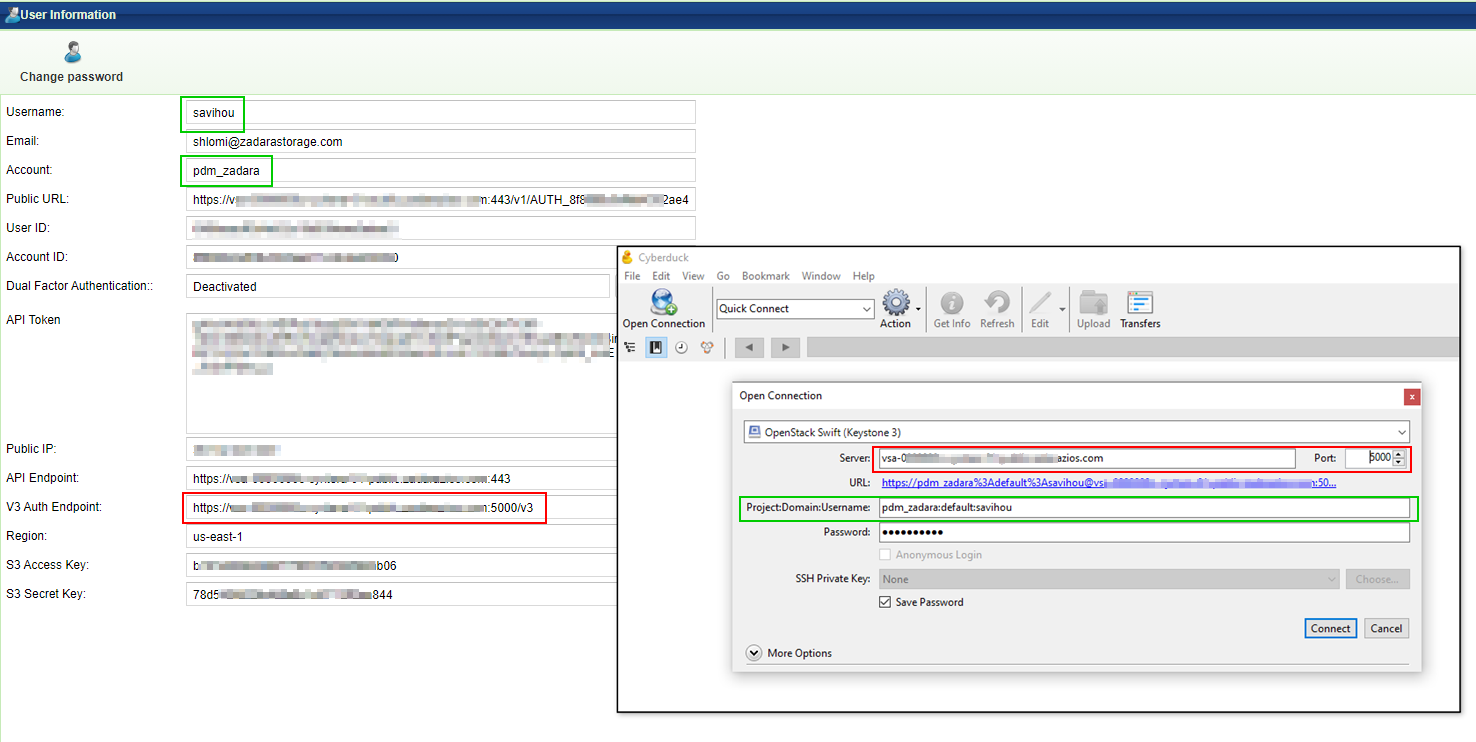The width and height of the screenshot is (1476, 742).
Task: Click the Project:Domain:Username field
Action: click(x=1144, y=508)
